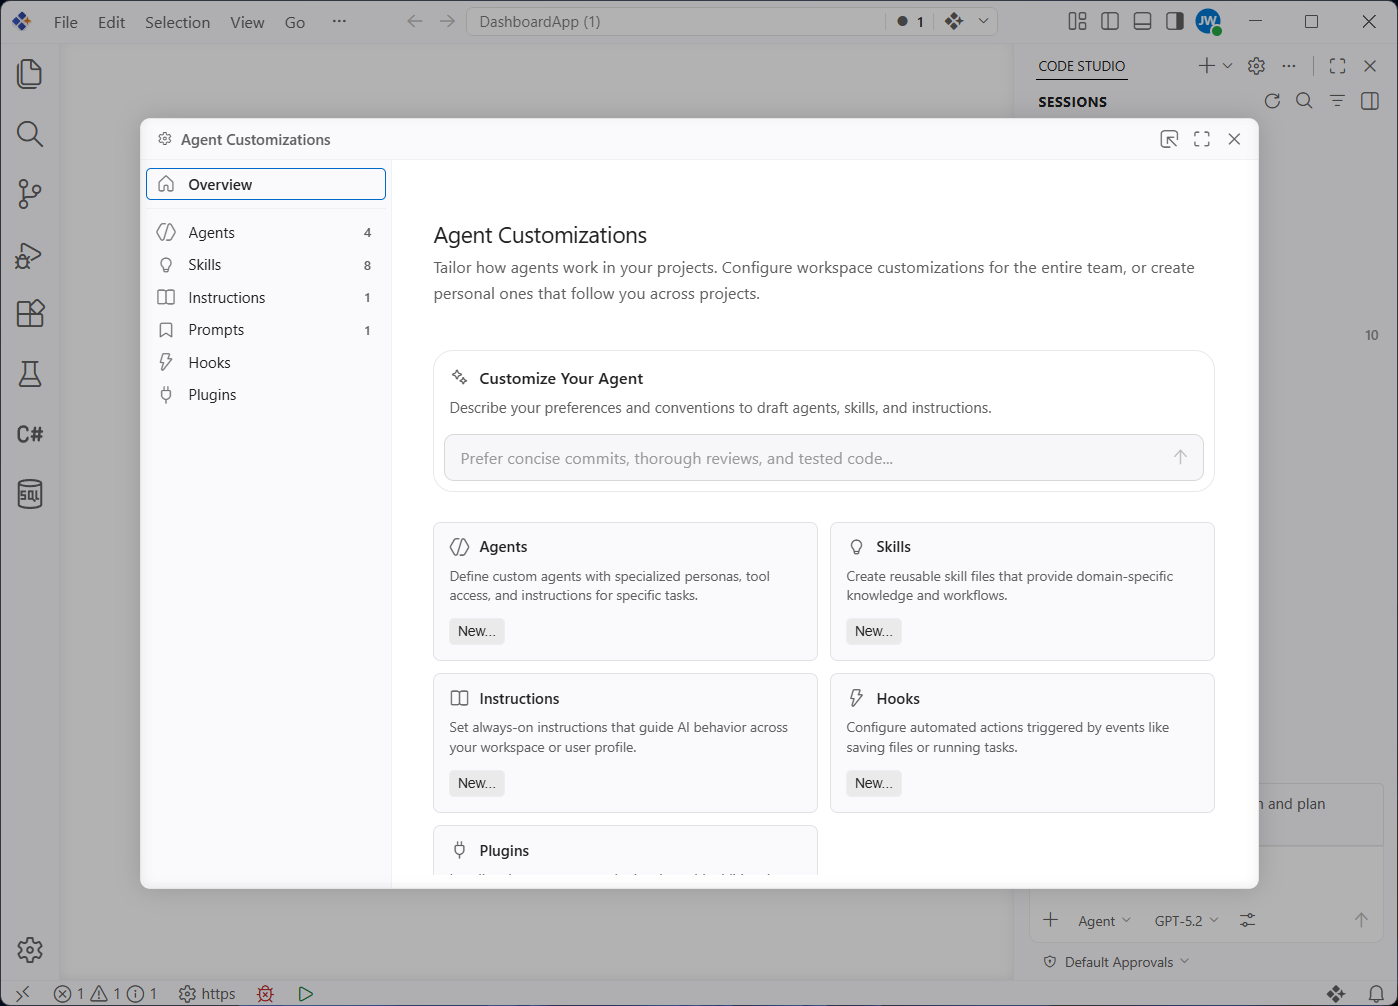Toggle the sessions side panel
Image resolution: width=1398 pixels, height=1006 pixels.
point(1370,101)
